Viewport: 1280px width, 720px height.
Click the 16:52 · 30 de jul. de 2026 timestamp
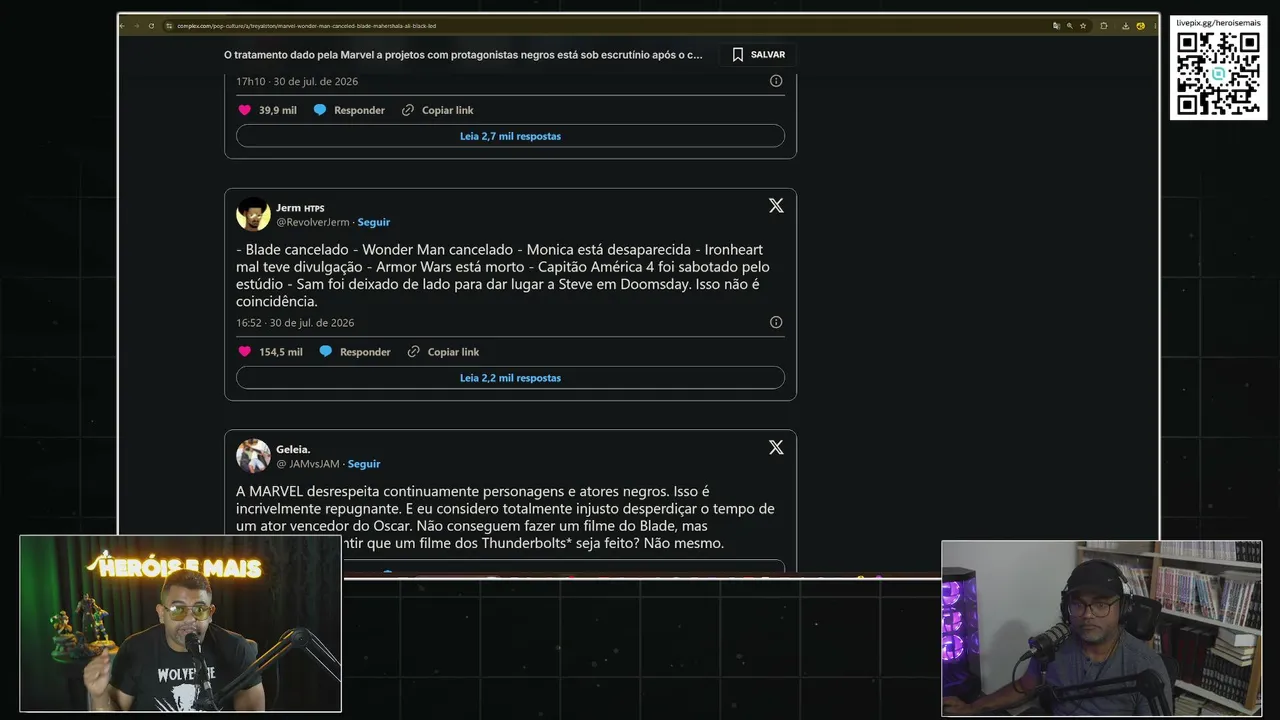tap(295, 323)
